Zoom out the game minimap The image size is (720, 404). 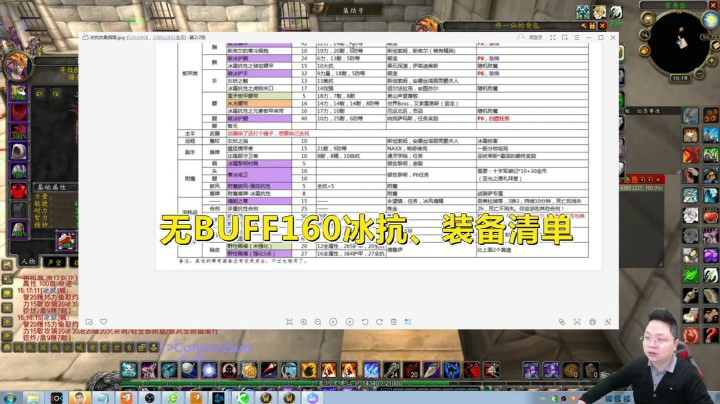699,73
